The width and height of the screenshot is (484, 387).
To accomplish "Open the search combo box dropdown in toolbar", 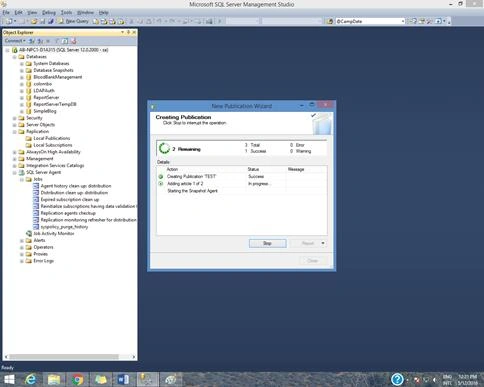I will [x=403, y=21].
